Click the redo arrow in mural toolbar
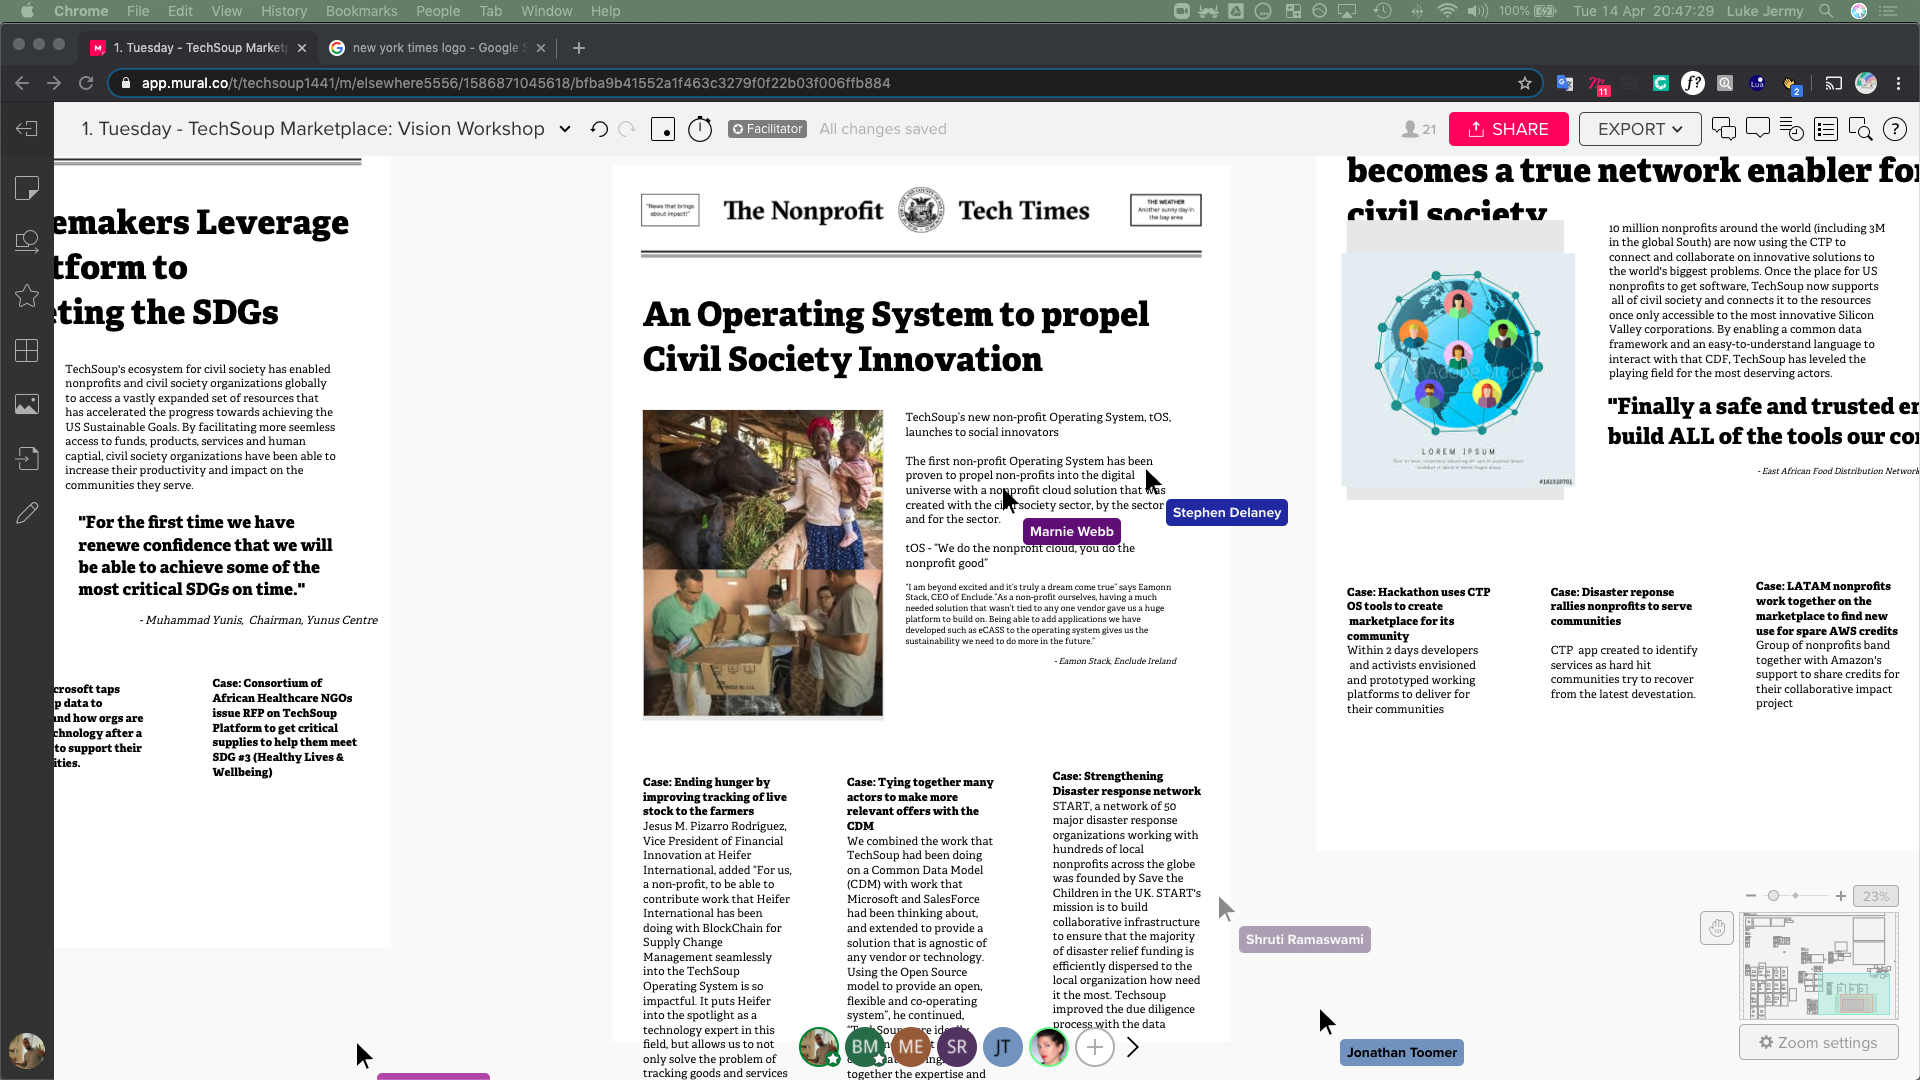The height and width of the screenshot is (1080, 1920). [627, 129]
